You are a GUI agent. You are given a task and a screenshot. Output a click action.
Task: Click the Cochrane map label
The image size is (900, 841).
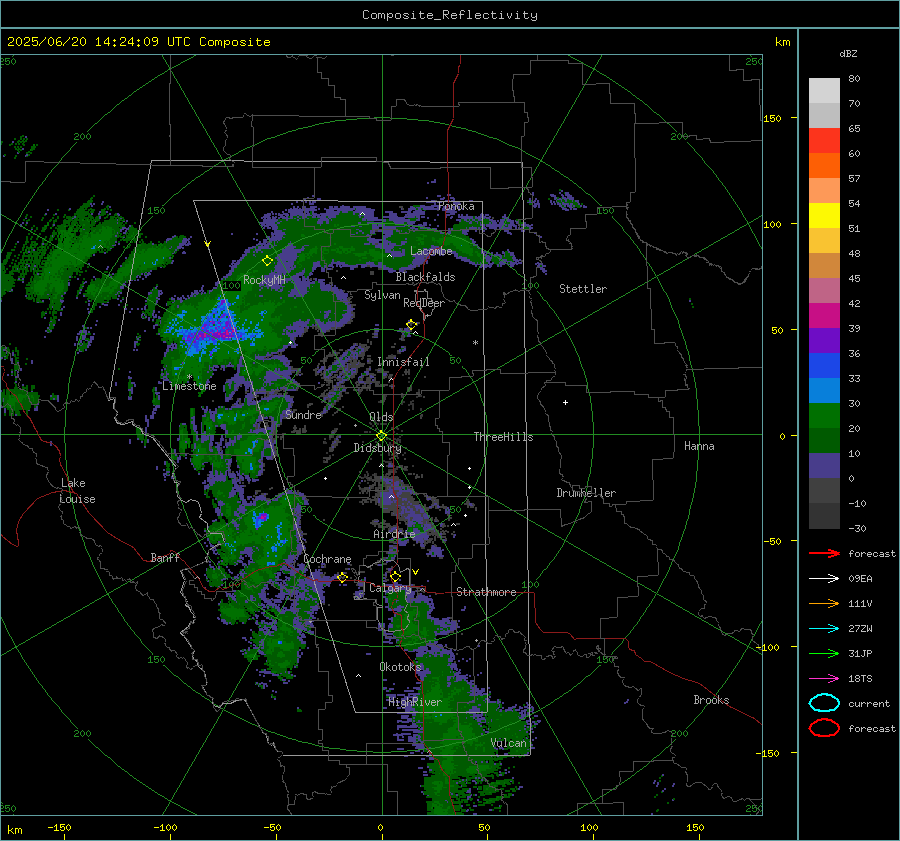point(327,559)
